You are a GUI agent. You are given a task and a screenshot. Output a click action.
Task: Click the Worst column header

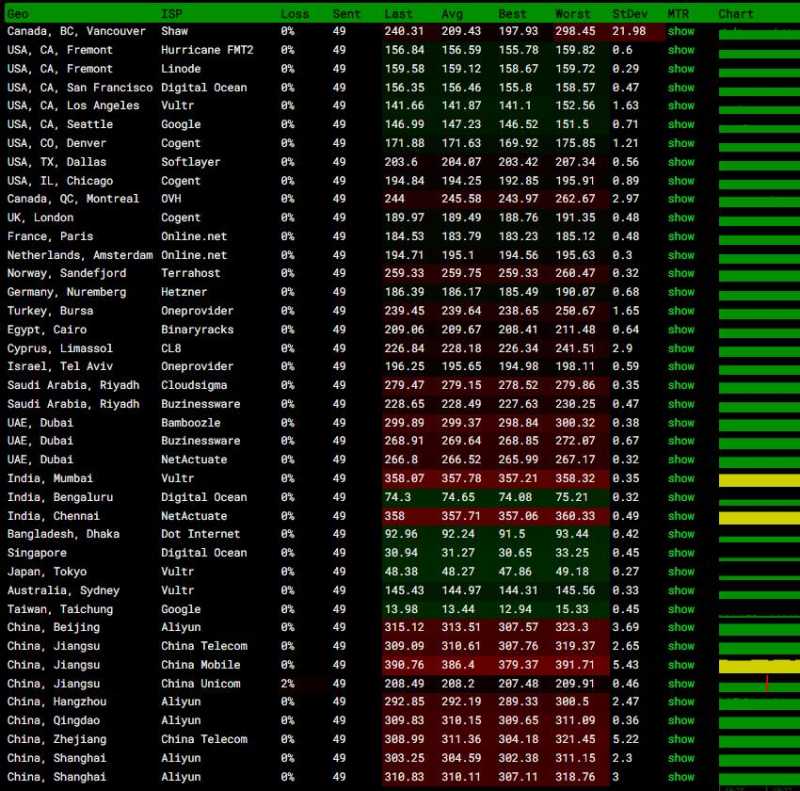[x=572, y=14]
